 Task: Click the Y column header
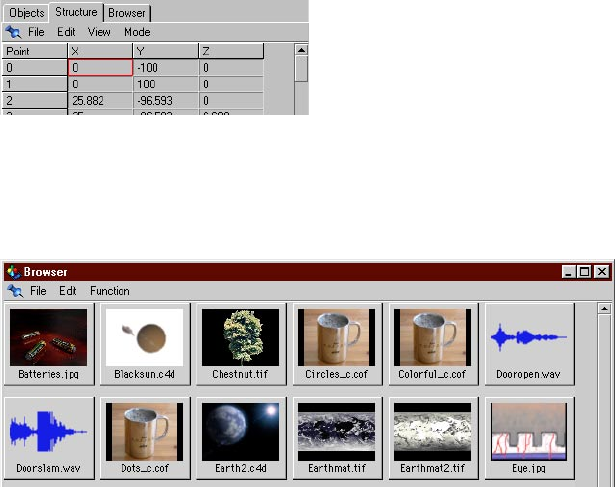[166, 51]
